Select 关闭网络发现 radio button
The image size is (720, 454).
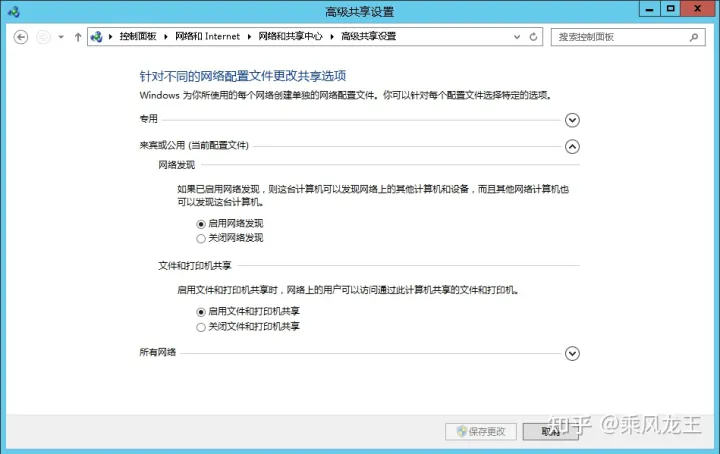pyautogui.click(x=201, y=239)
